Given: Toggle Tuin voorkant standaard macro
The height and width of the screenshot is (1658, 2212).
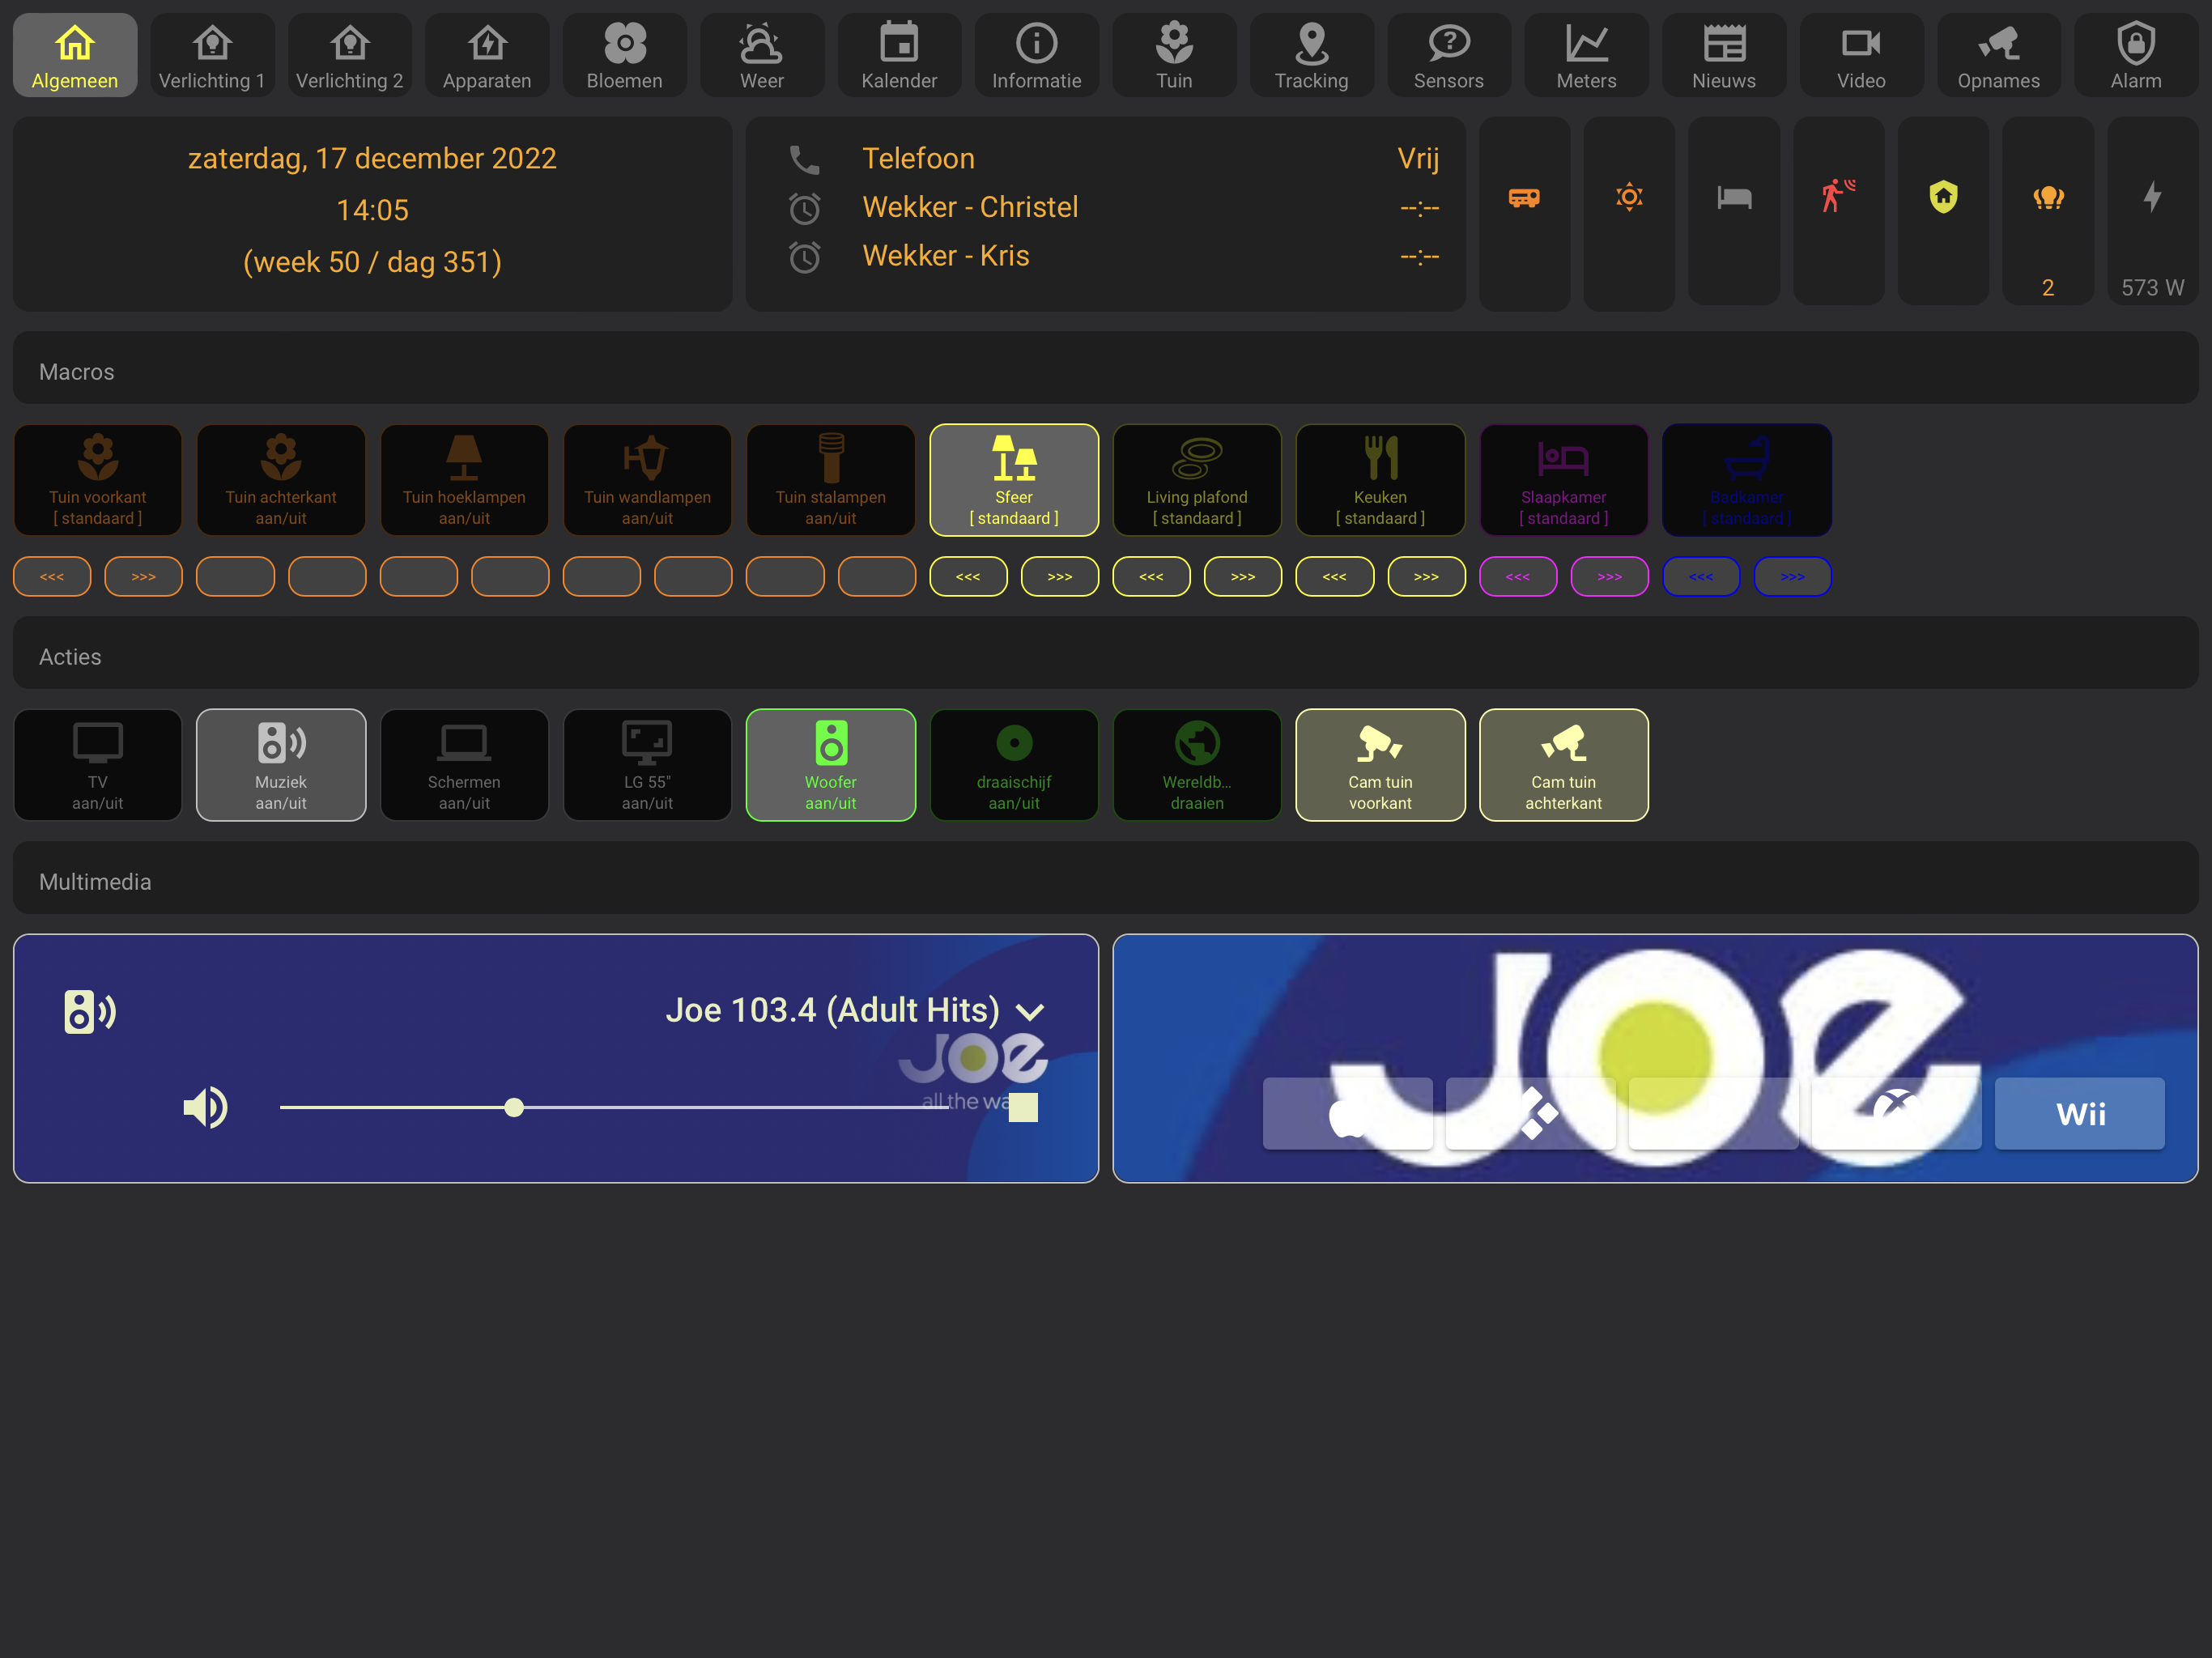Looking at the screenshot, I should click(98, 480).
